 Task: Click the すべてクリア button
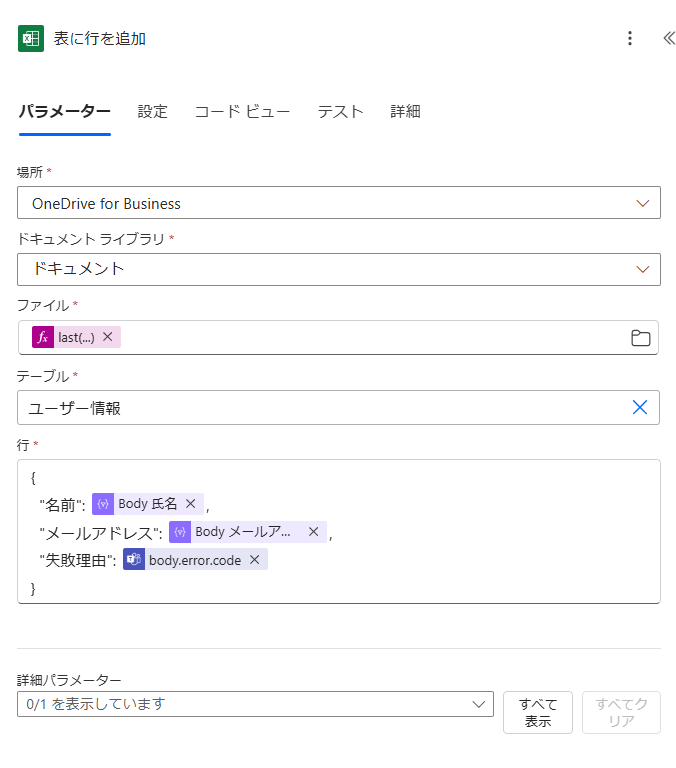(x=621, y=712)
